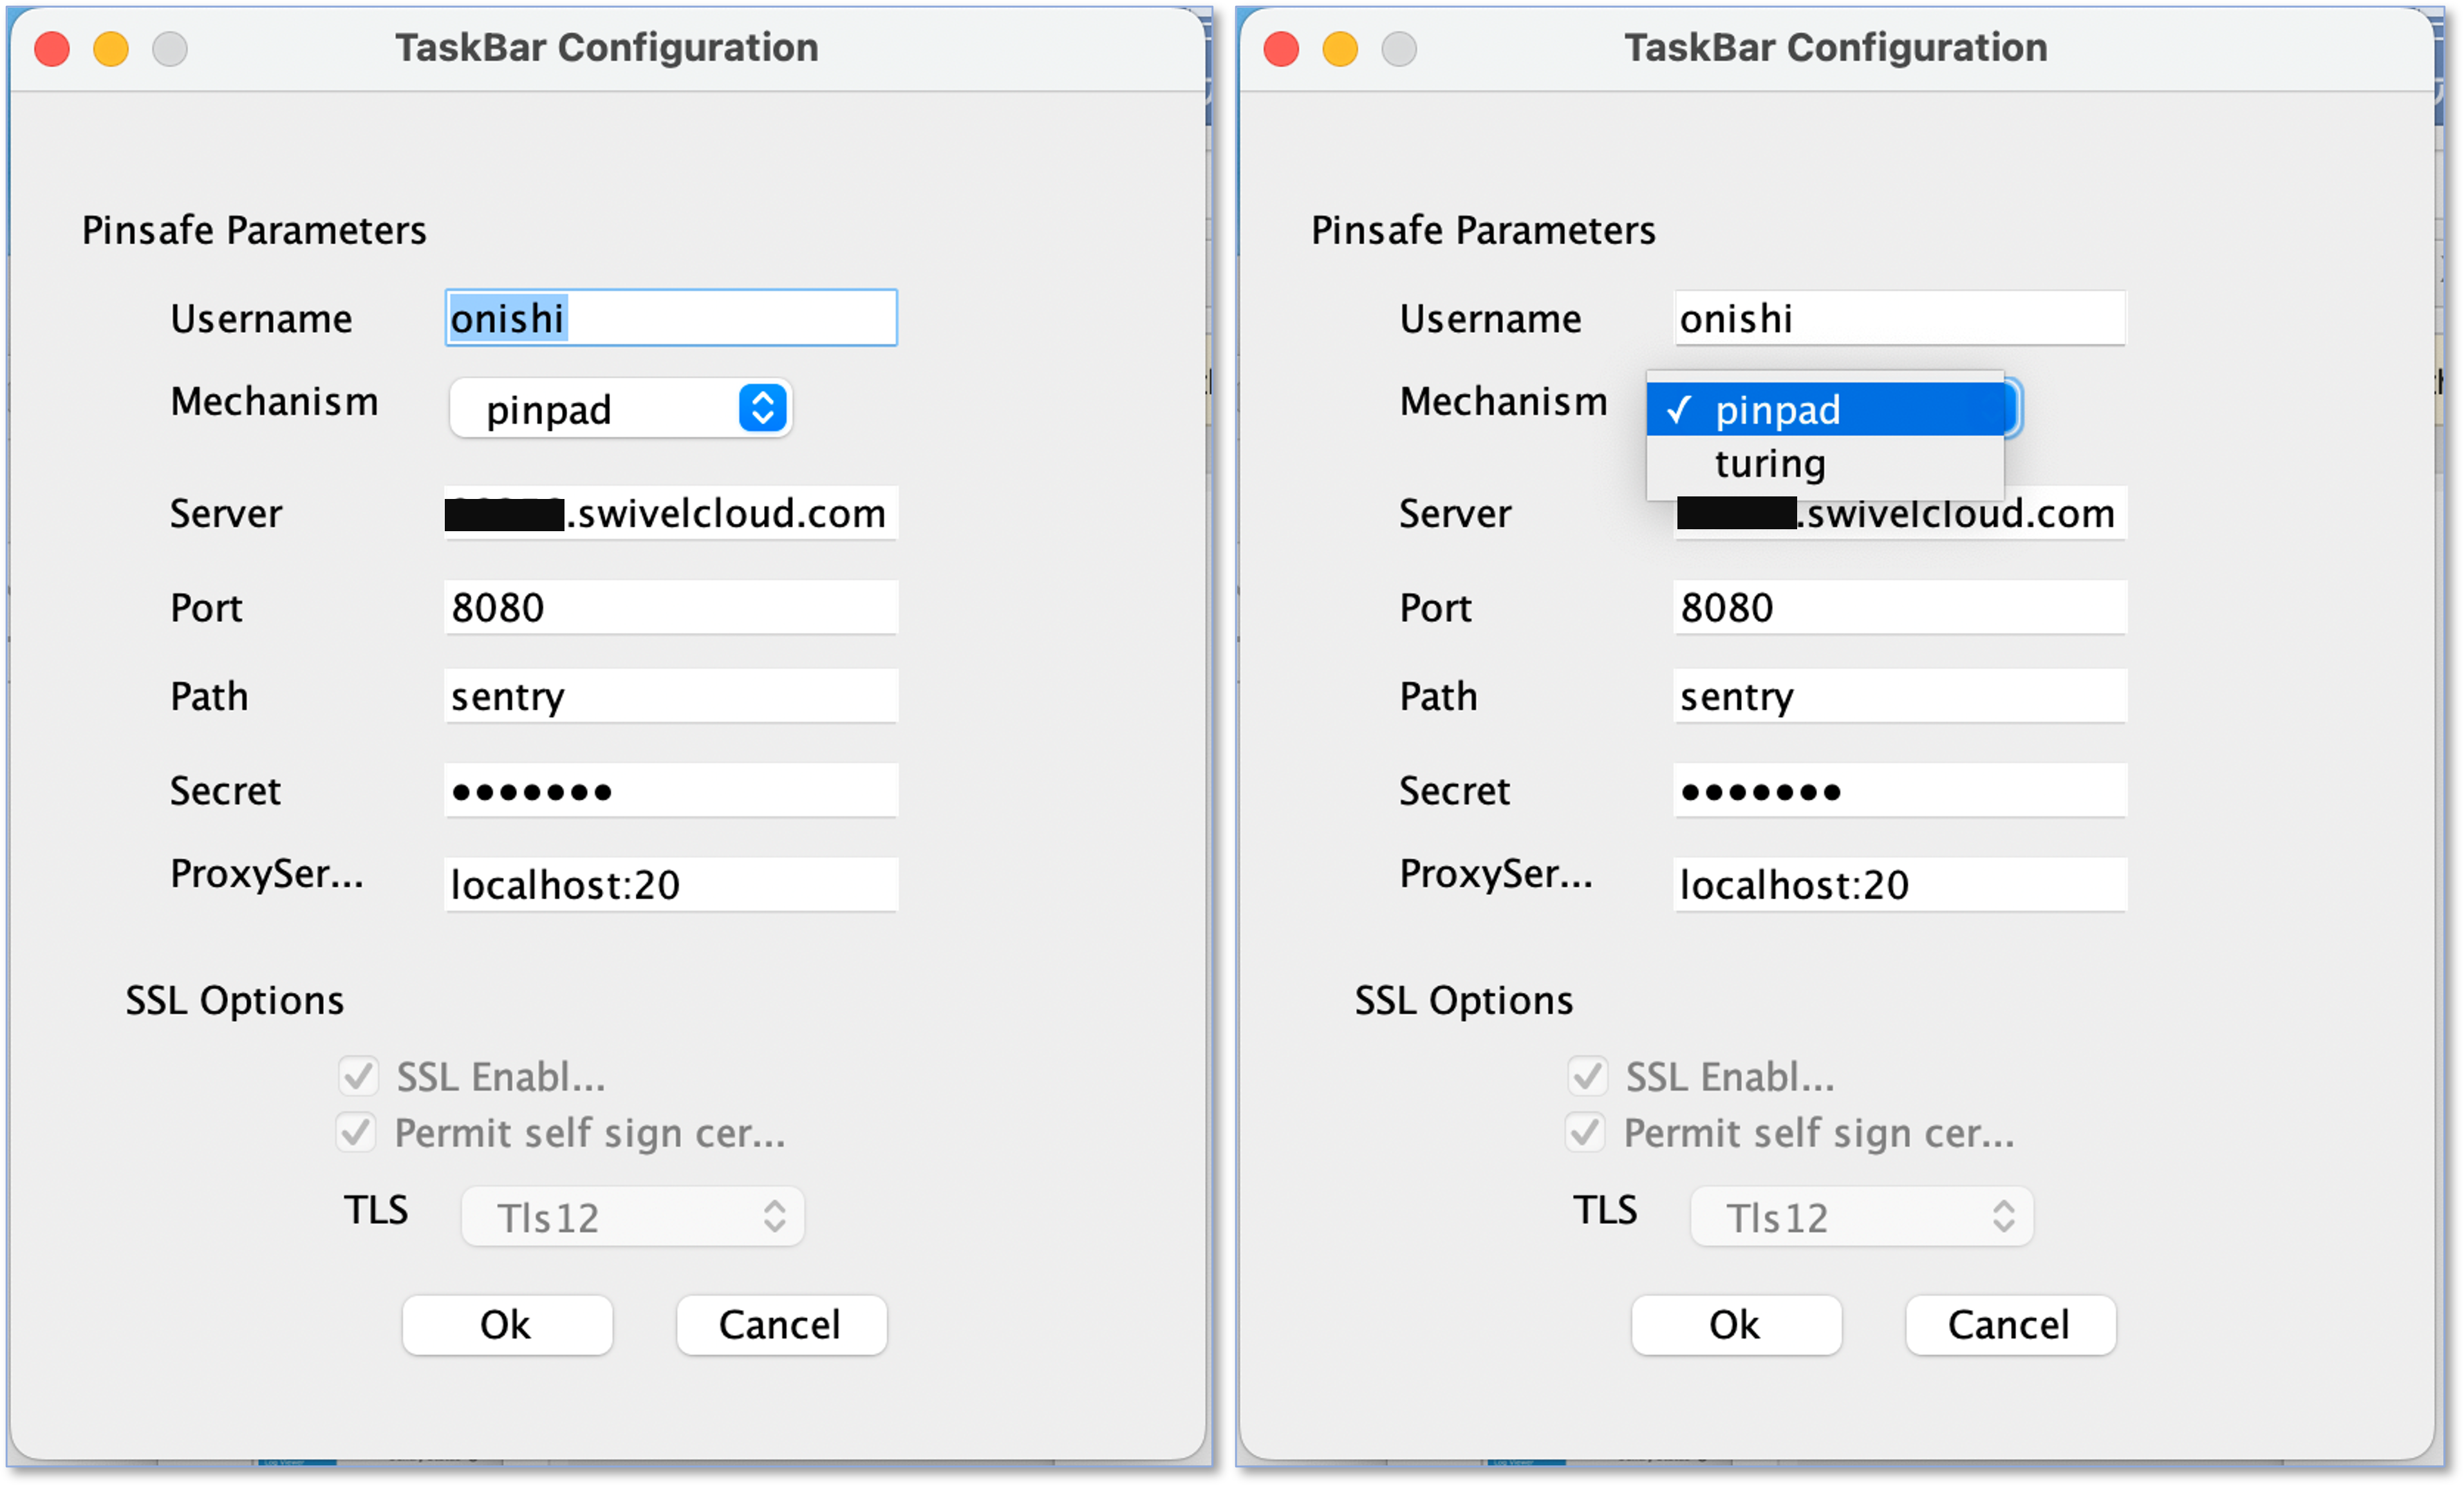Viewport: 2464px width, 1486px height.
Task: Confirm with Ok button in right dialog
Action: click(1736, 1325)
